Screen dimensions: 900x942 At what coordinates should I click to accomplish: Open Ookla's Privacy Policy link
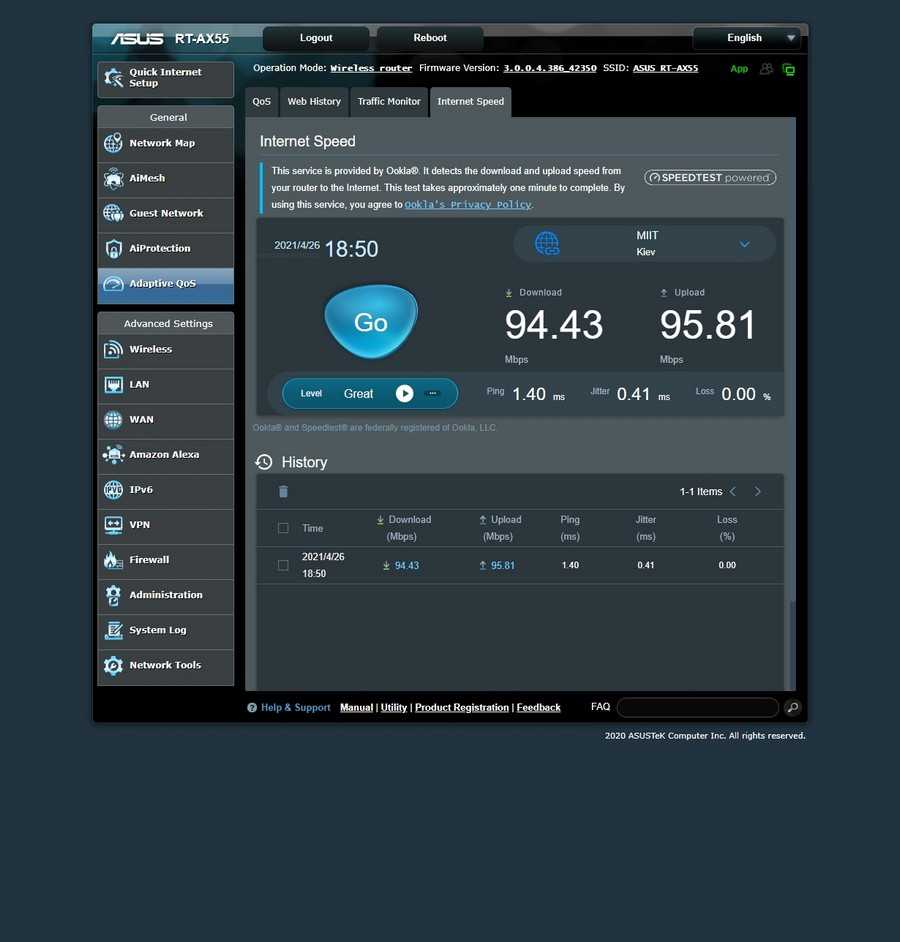467,205
